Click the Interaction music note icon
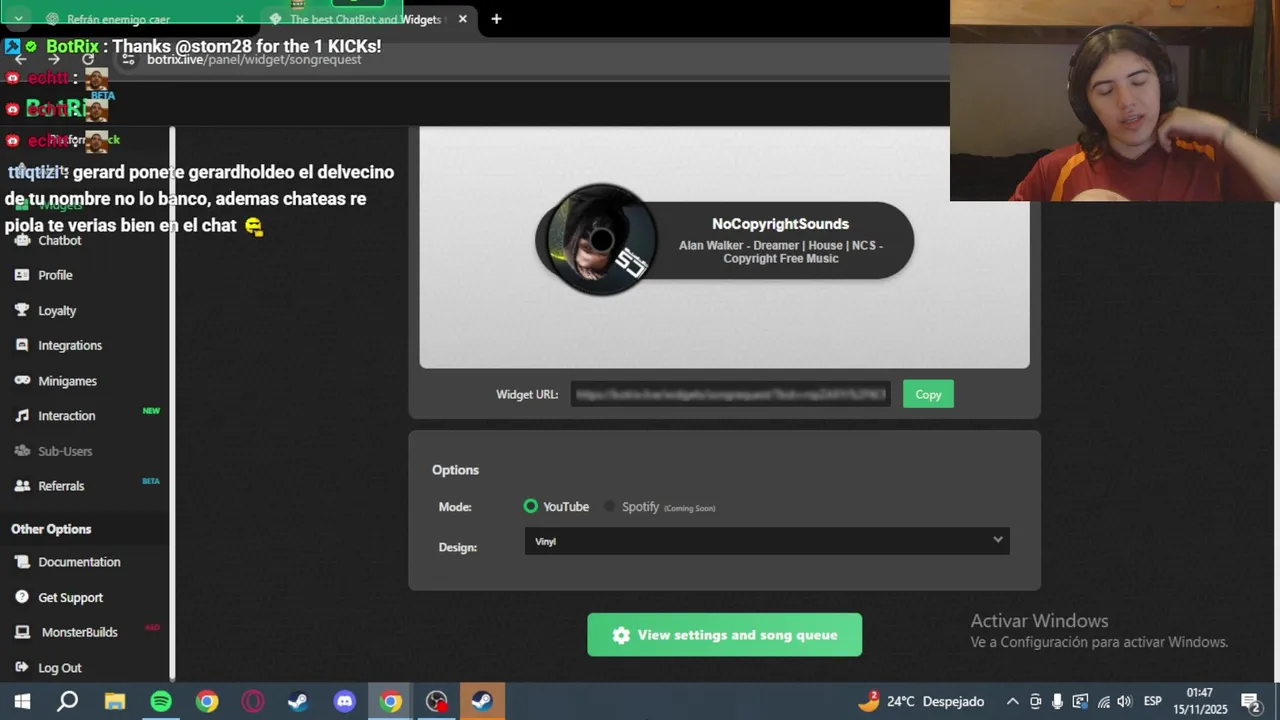Image resolution: width=1280 pixels, height=720 pixels. pyautogui.click(x=22, y=416)
